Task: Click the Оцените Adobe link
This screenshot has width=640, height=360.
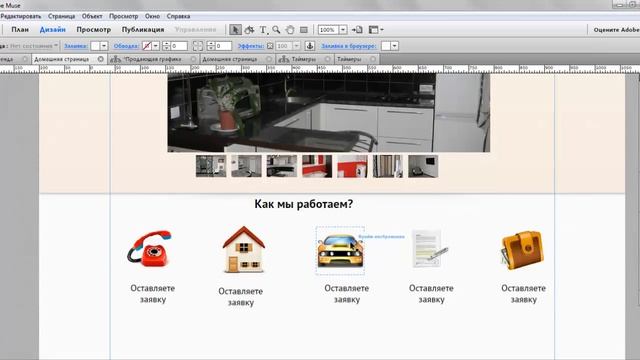Action: 616,30
